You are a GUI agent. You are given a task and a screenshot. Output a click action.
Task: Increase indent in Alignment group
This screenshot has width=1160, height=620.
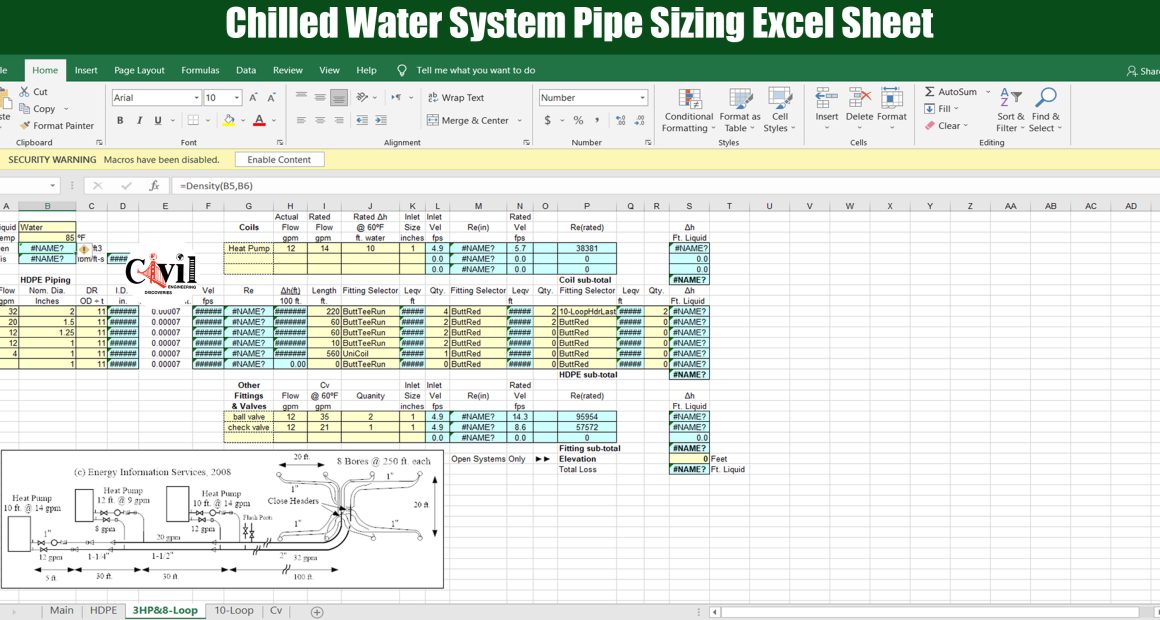coord(380,121)
